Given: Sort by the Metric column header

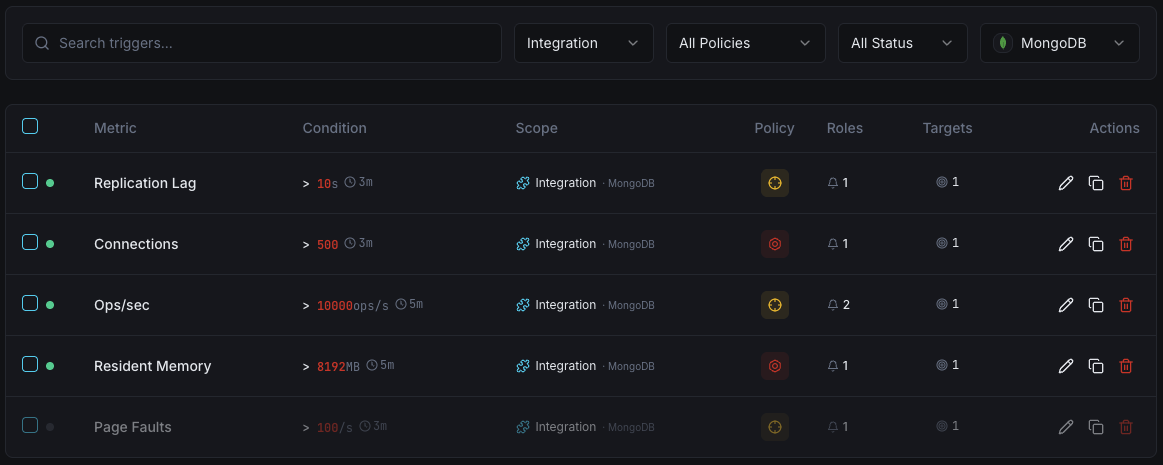Looking at the screenshot, I should tap(115, 128).
